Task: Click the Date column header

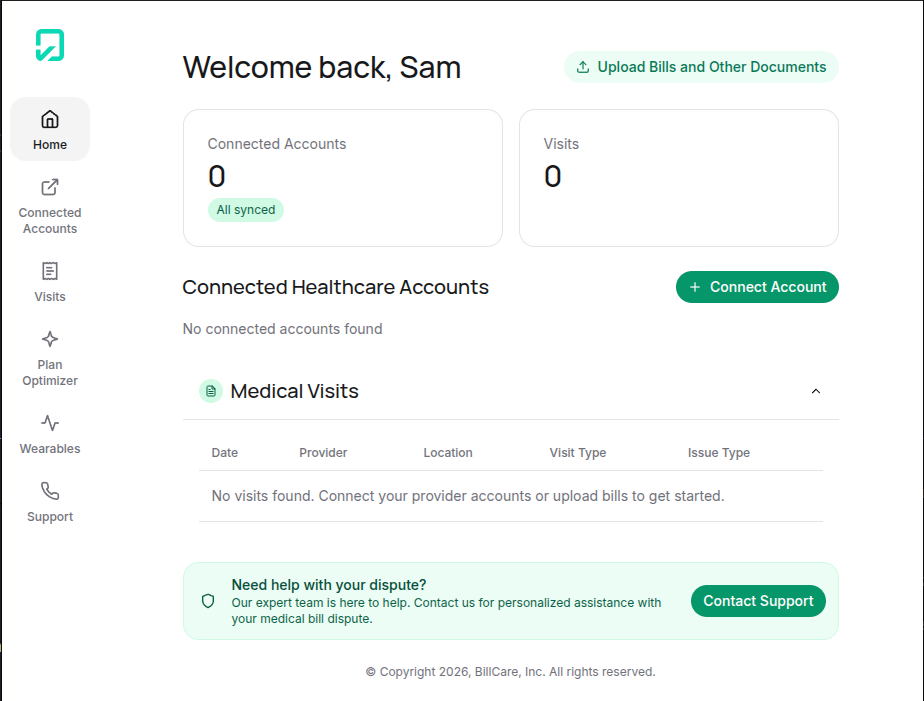Action: (225, 453)
